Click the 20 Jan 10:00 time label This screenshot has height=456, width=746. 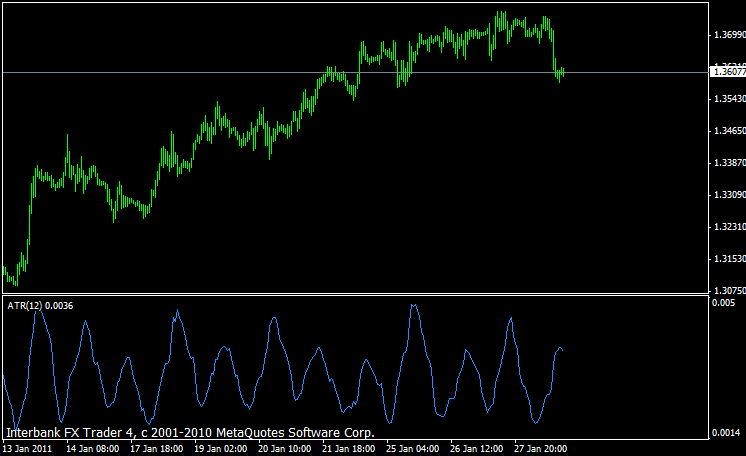[285, 448]
